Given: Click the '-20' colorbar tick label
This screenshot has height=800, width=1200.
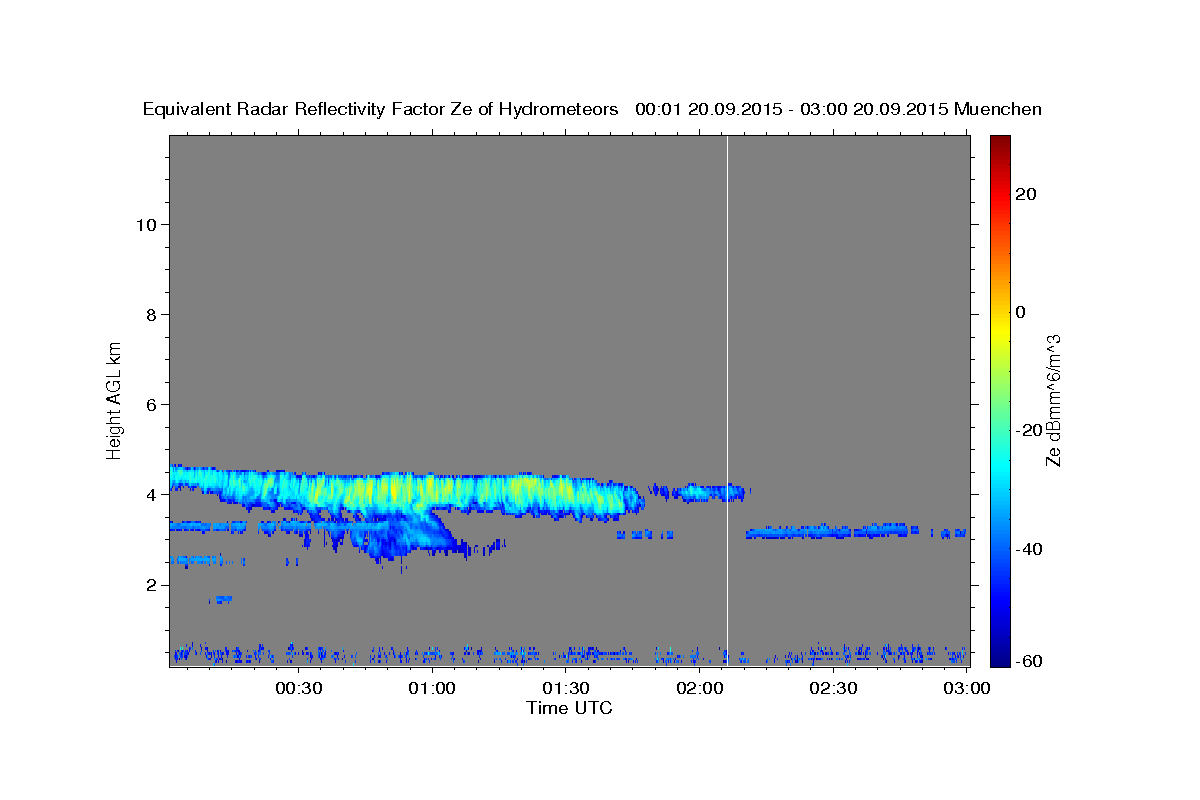Looking at the screenshot, I should tap(1029, 430).
